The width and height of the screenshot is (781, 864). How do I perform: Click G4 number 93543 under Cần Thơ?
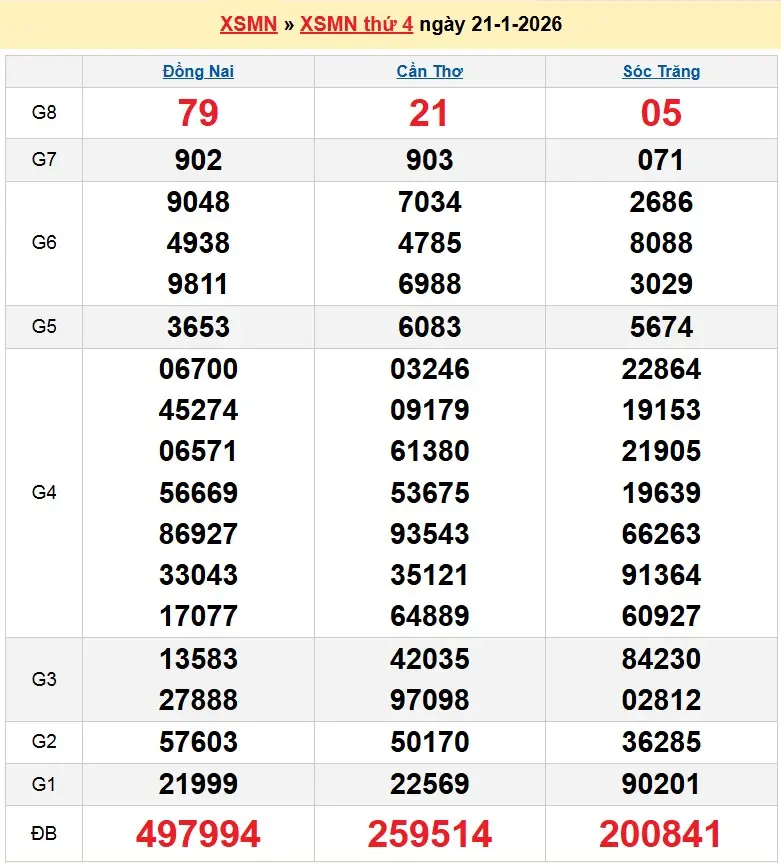coord(429,534)
